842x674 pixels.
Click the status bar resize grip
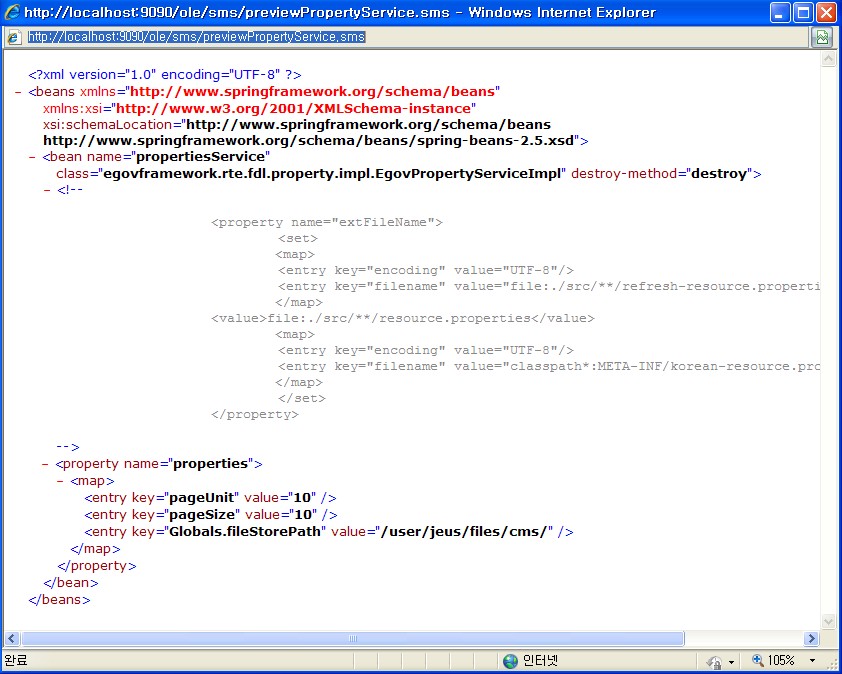click(832, 664)
